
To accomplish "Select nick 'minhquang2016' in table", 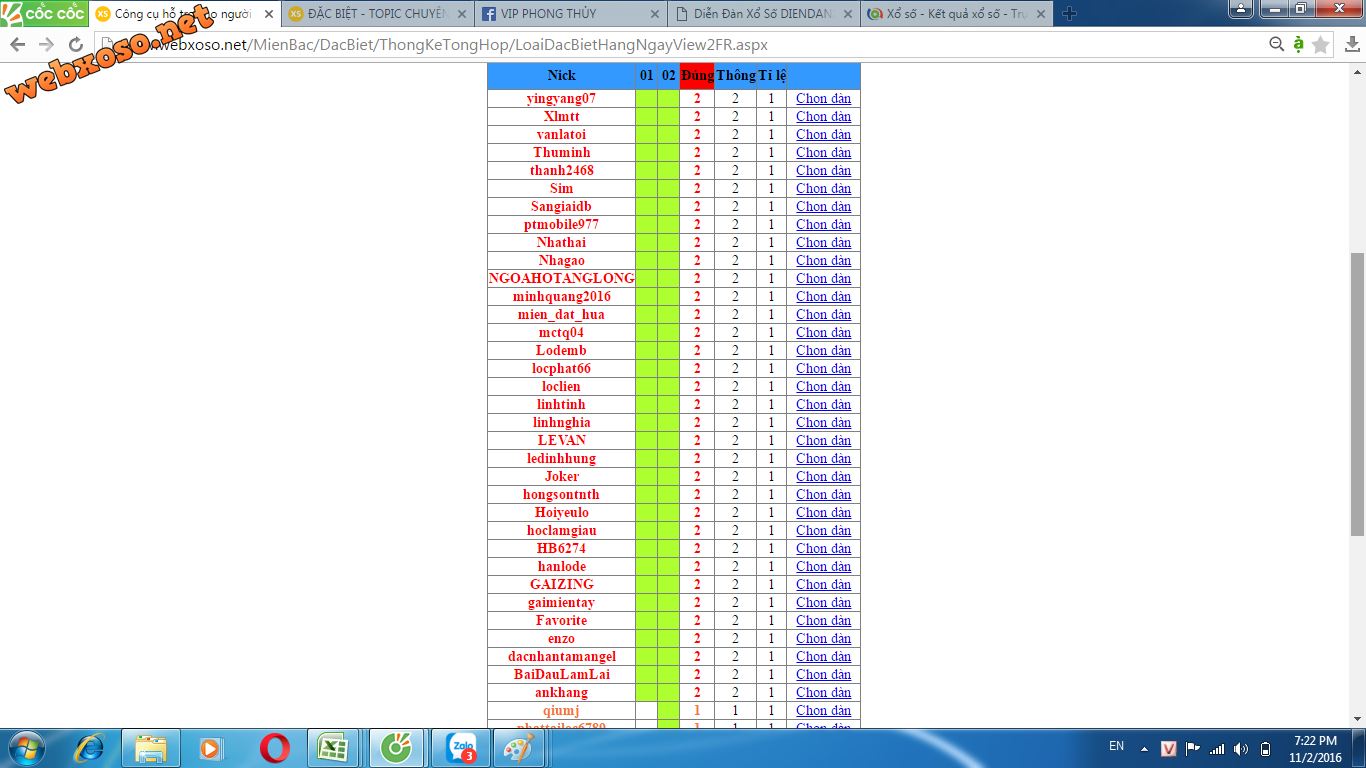I will [x=561, y=296].
